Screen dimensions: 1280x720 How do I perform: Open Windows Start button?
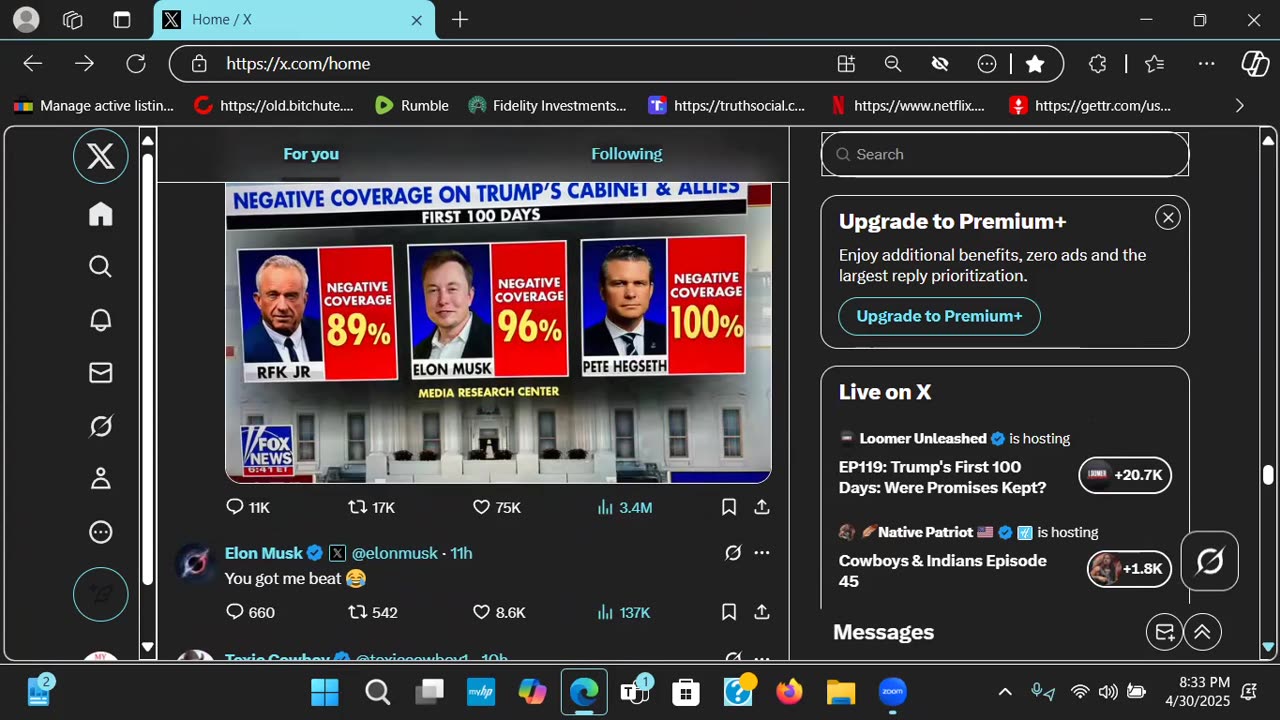(x=324, y=692)
